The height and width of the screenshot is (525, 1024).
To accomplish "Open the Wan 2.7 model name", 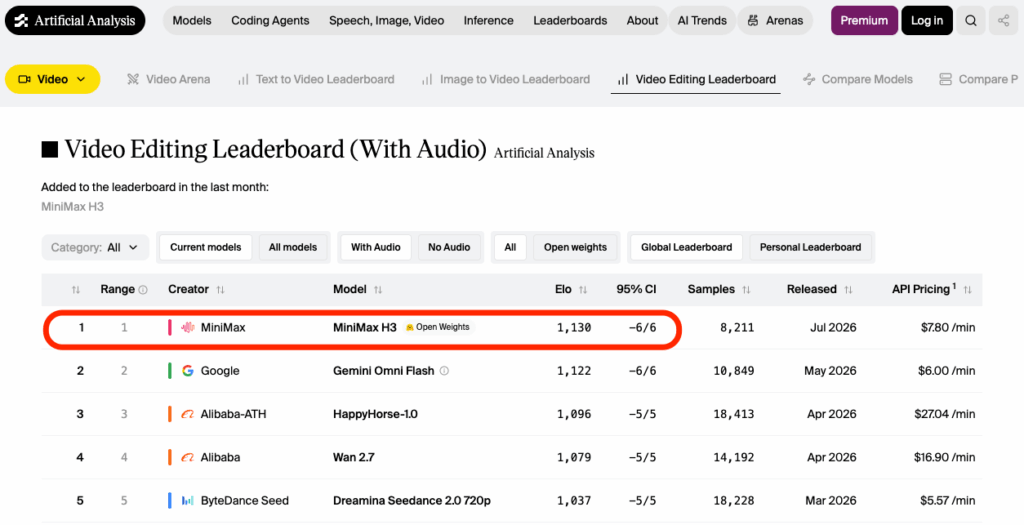I will (x=354, y=457).
